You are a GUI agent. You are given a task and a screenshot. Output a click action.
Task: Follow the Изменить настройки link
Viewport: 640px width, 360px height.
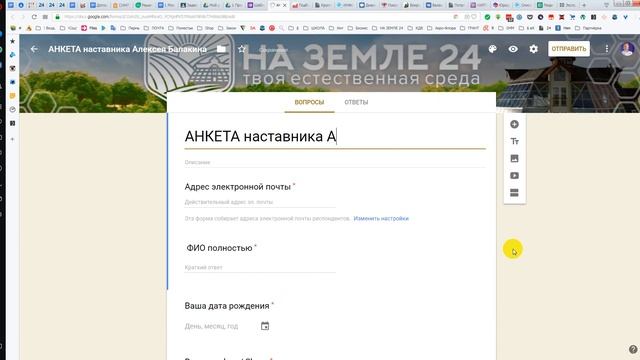pos(381,218)
